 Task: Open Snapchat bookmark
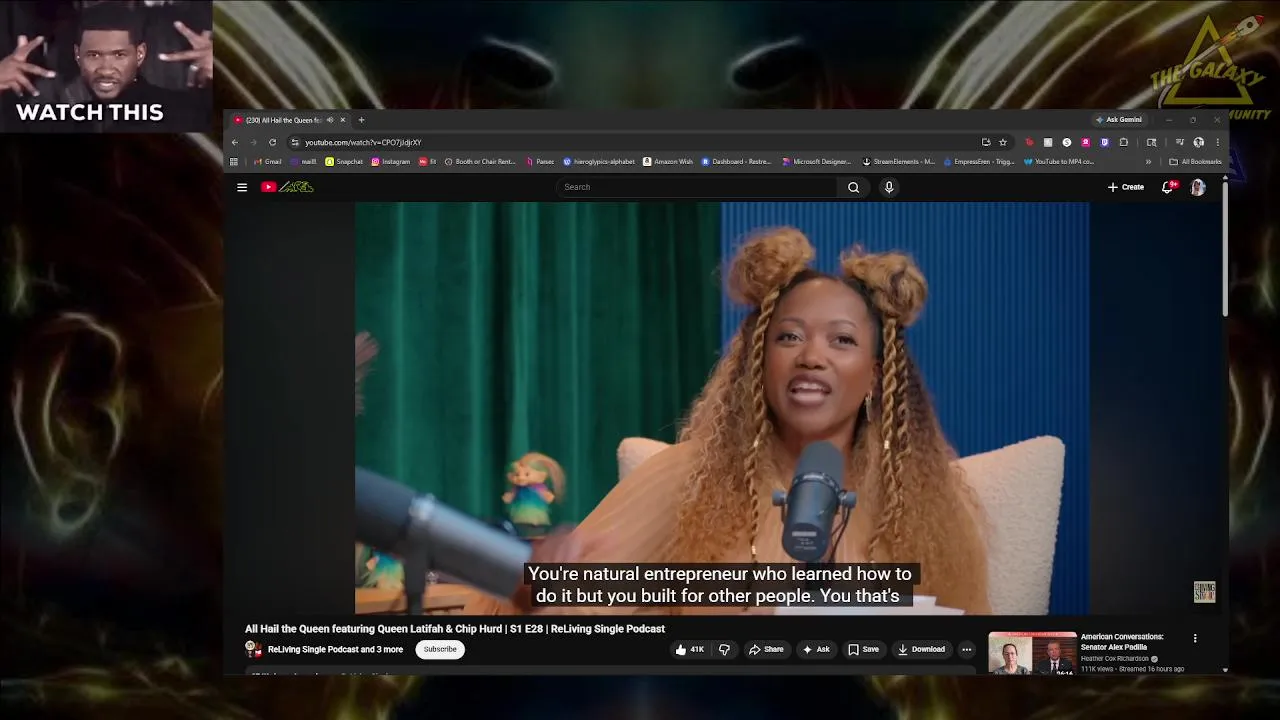[344, 162]
